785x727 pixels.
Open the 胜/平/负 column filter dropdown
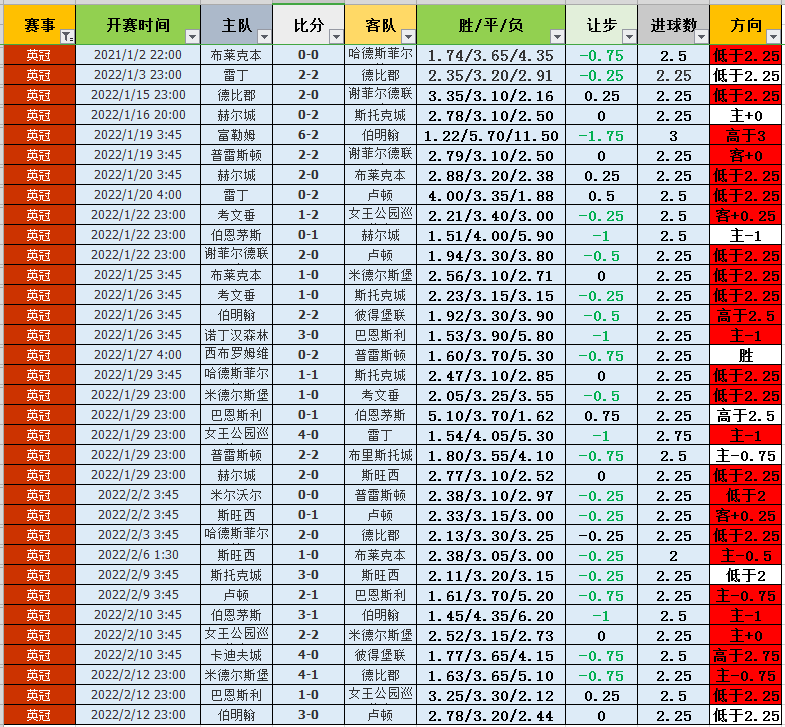click(557, 37)
